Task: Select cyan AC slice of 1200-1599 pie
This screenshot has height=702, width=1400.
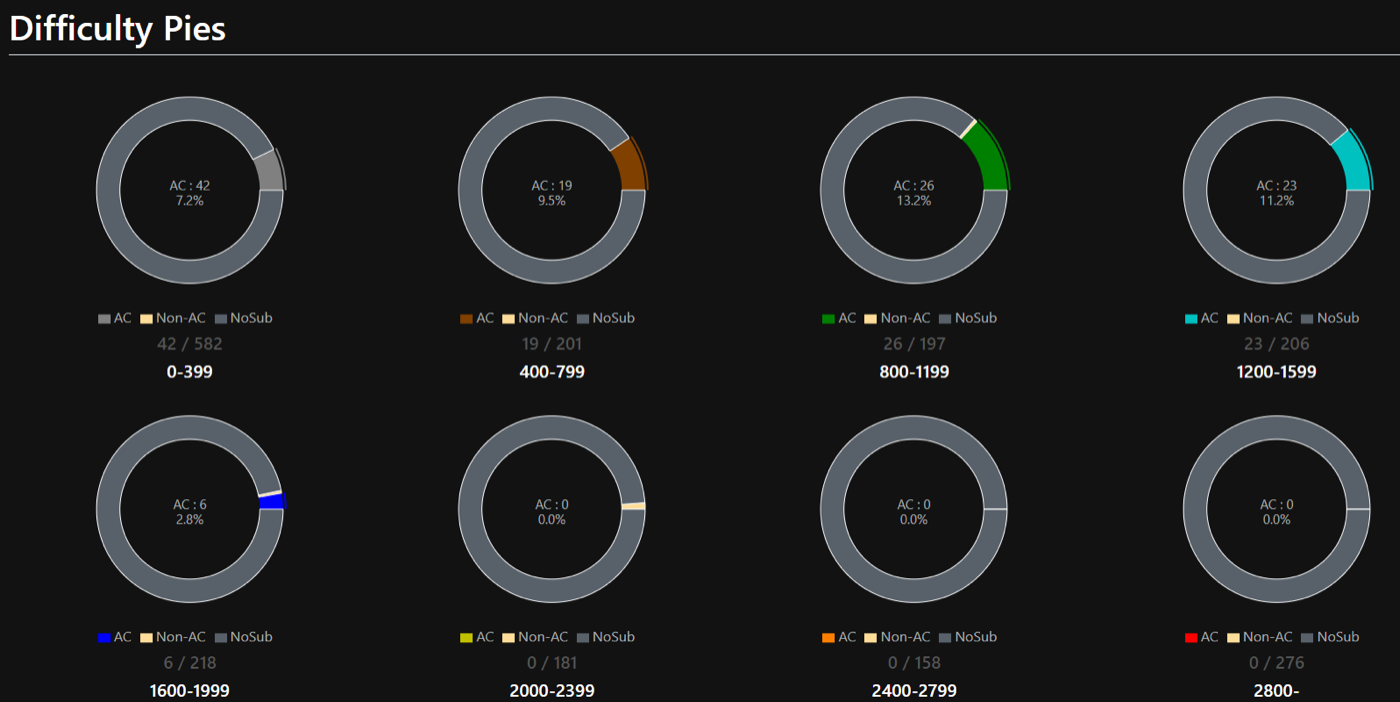Action: coord(1355,165)
